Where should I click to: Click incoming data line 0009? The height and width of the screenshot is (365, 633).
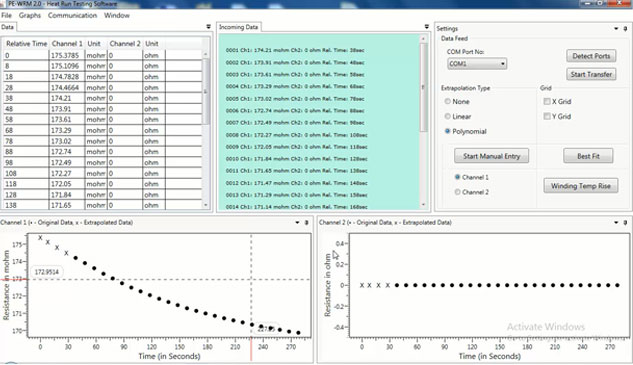(x=296, y=147)
